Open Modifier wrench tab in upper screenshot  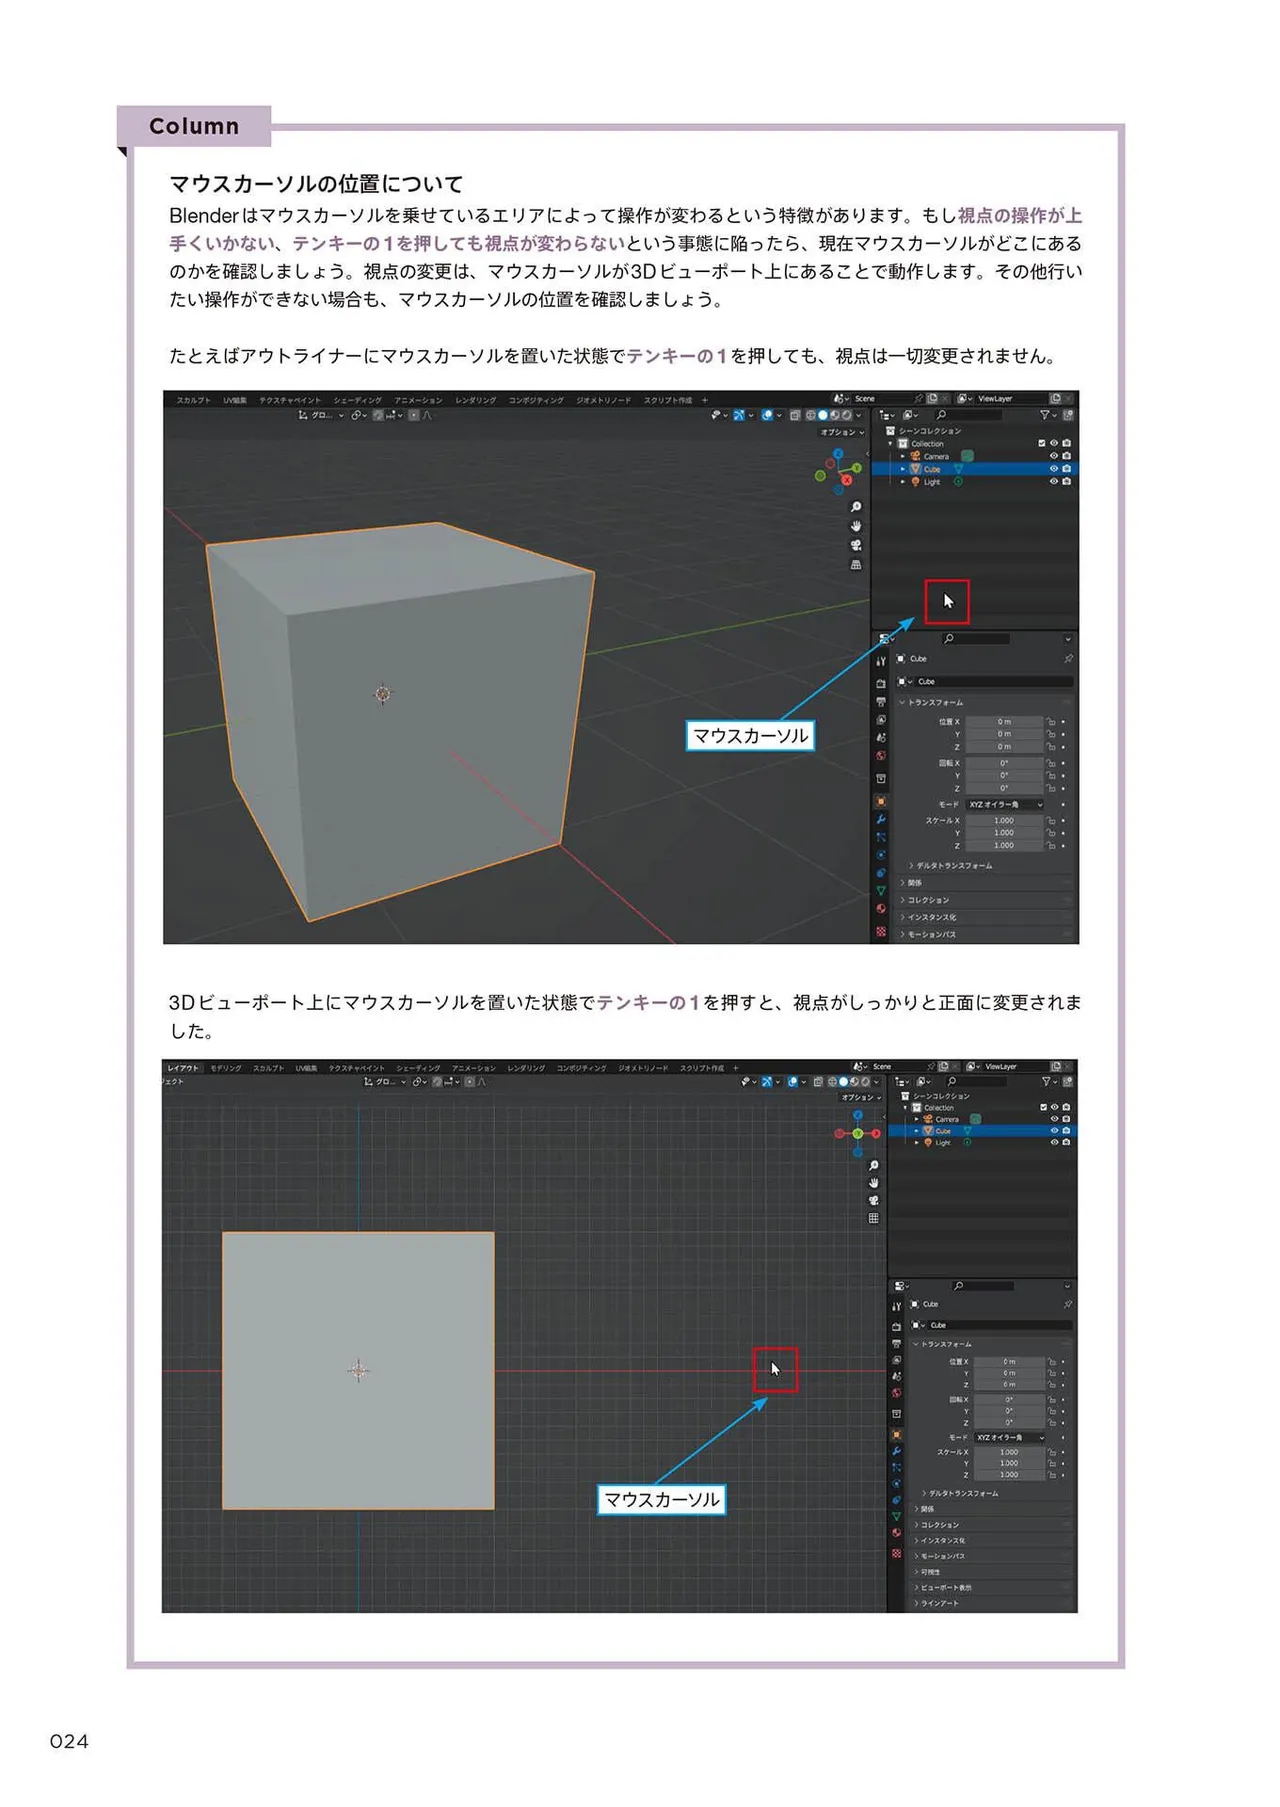point(881,819)
